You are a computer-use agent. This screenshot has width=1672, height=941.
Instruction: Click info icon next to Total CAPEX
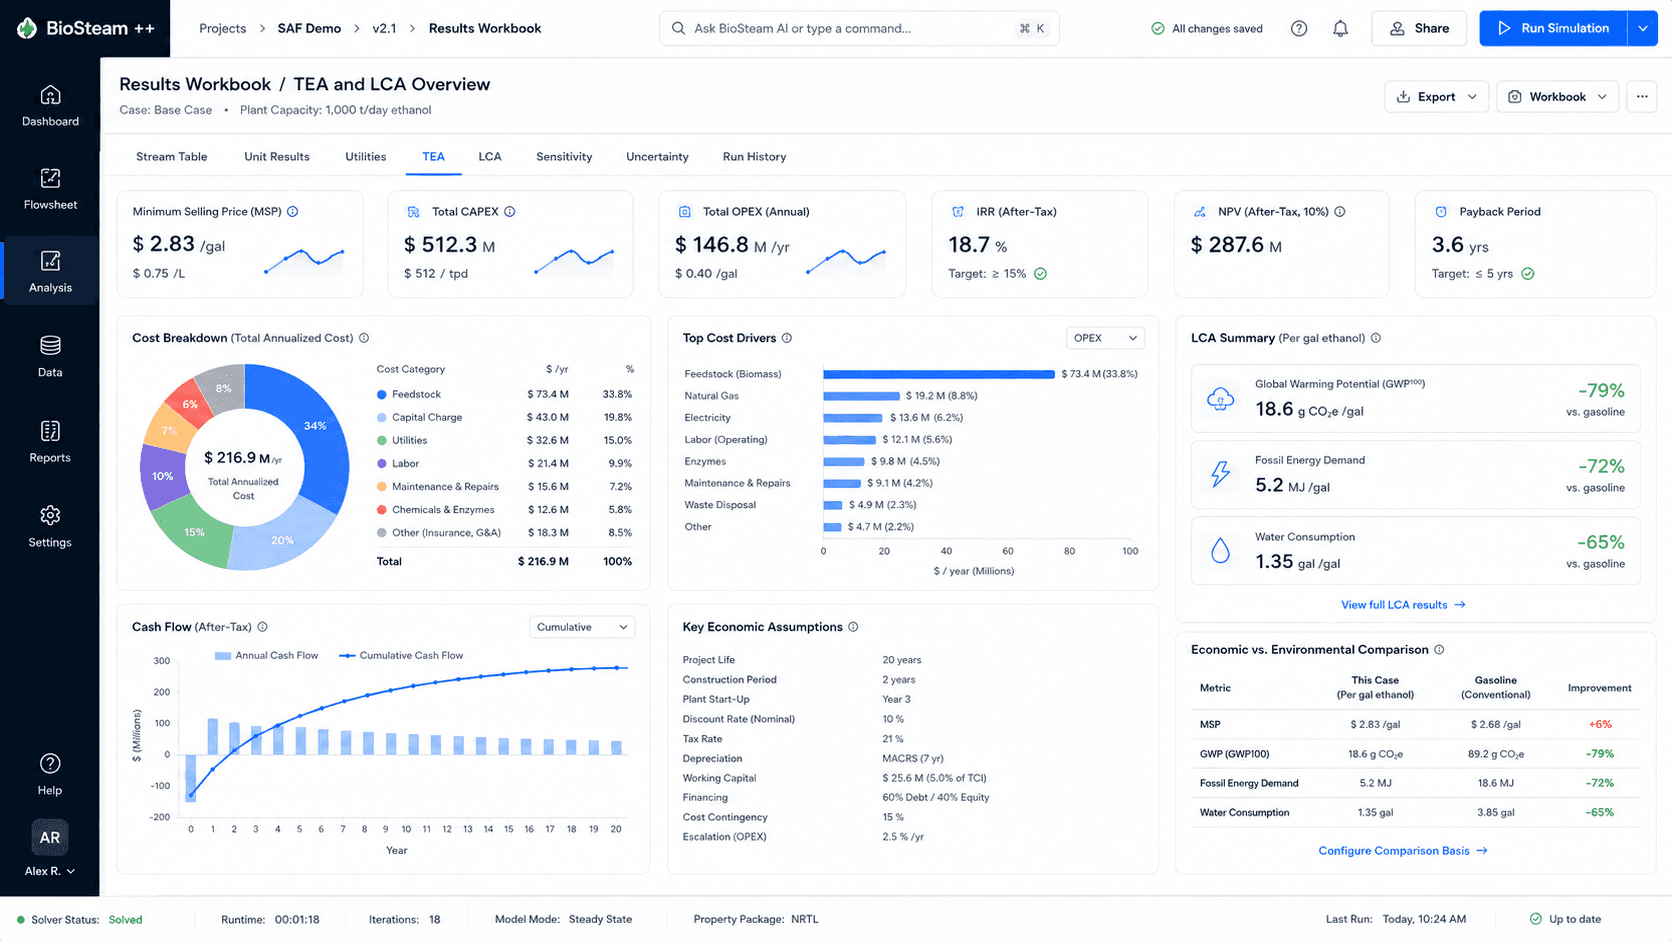pos(510,212)
